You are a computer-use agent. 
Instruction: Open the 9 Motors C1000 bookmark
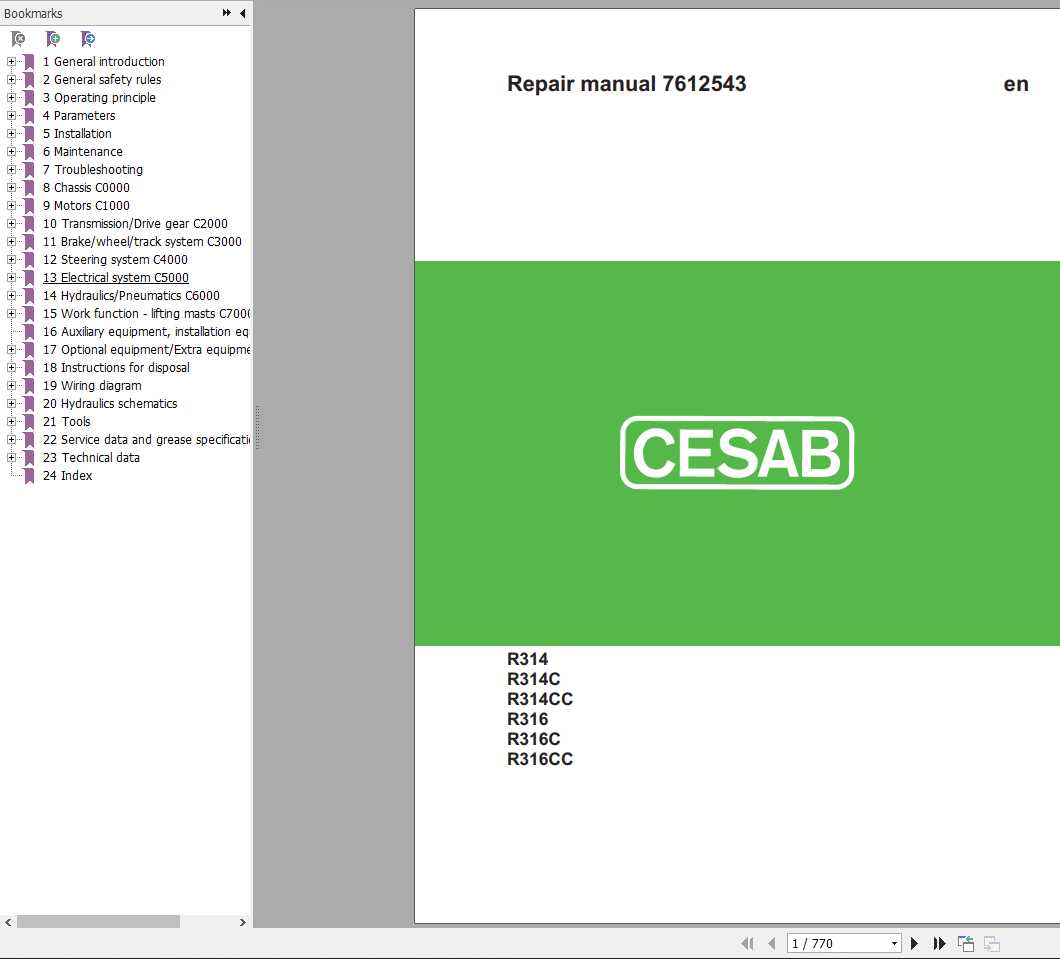point(86,205)
